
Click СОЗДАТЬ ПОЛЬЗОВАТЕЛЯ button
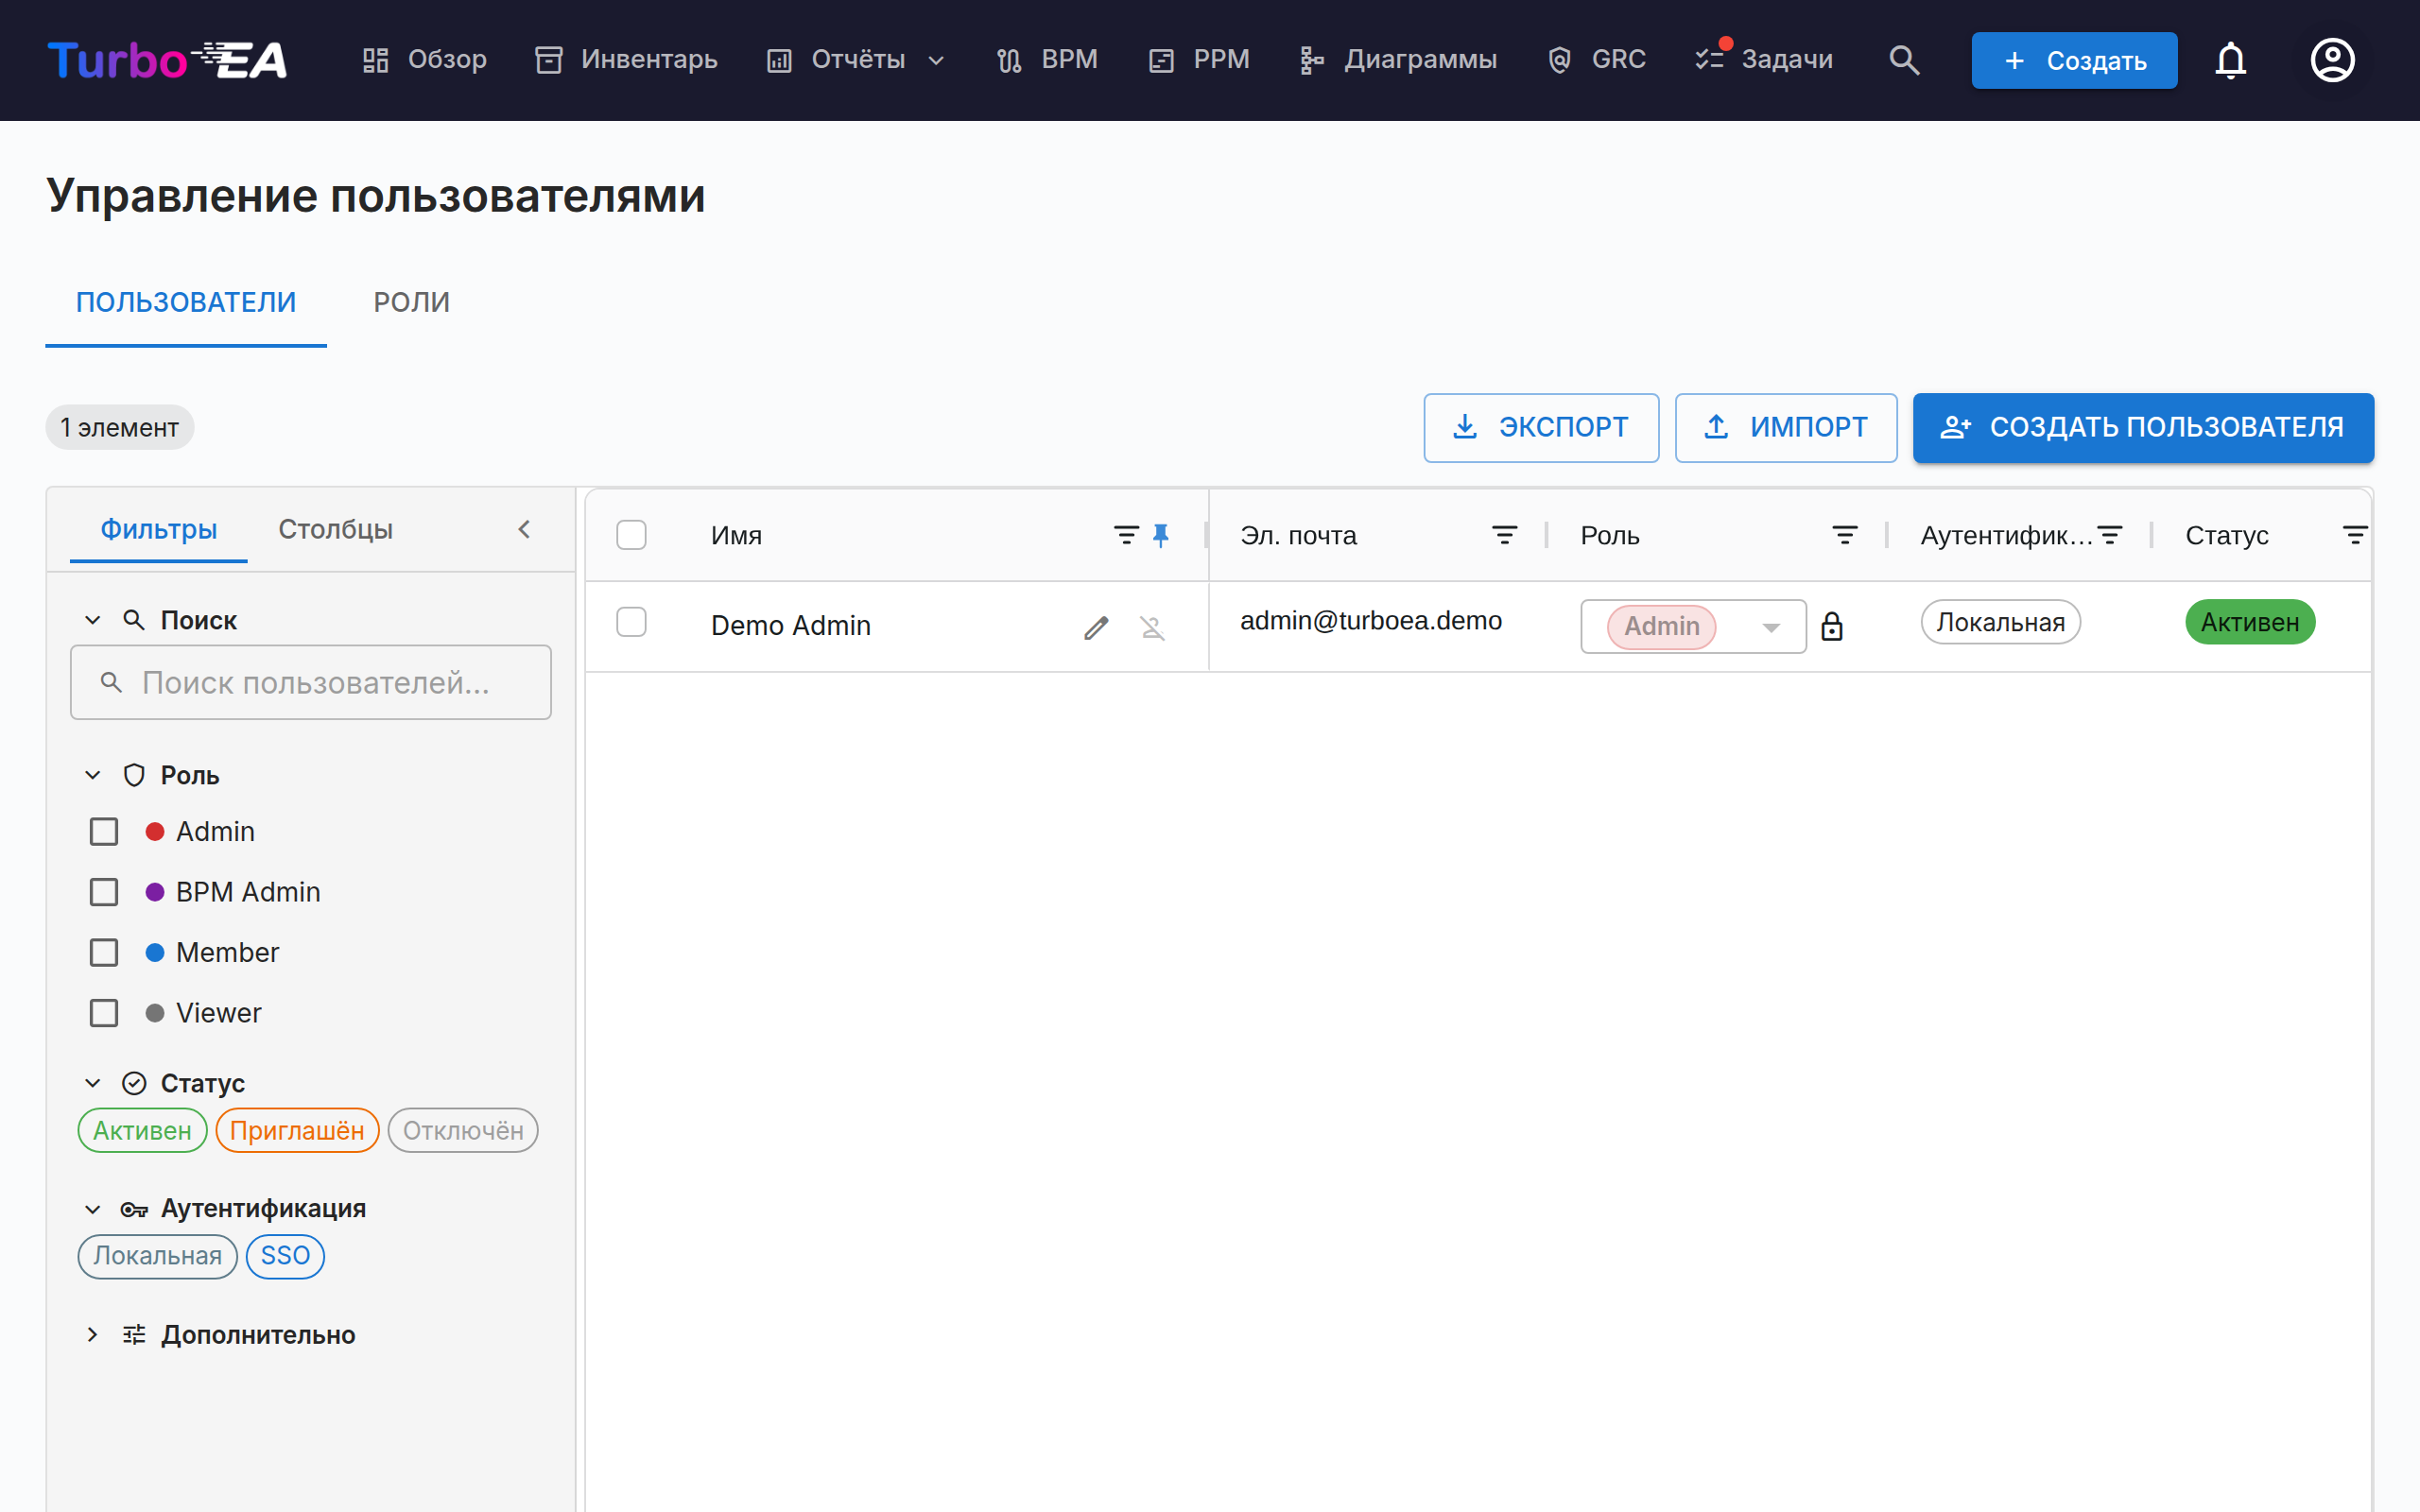click(x=2143, y=427)
